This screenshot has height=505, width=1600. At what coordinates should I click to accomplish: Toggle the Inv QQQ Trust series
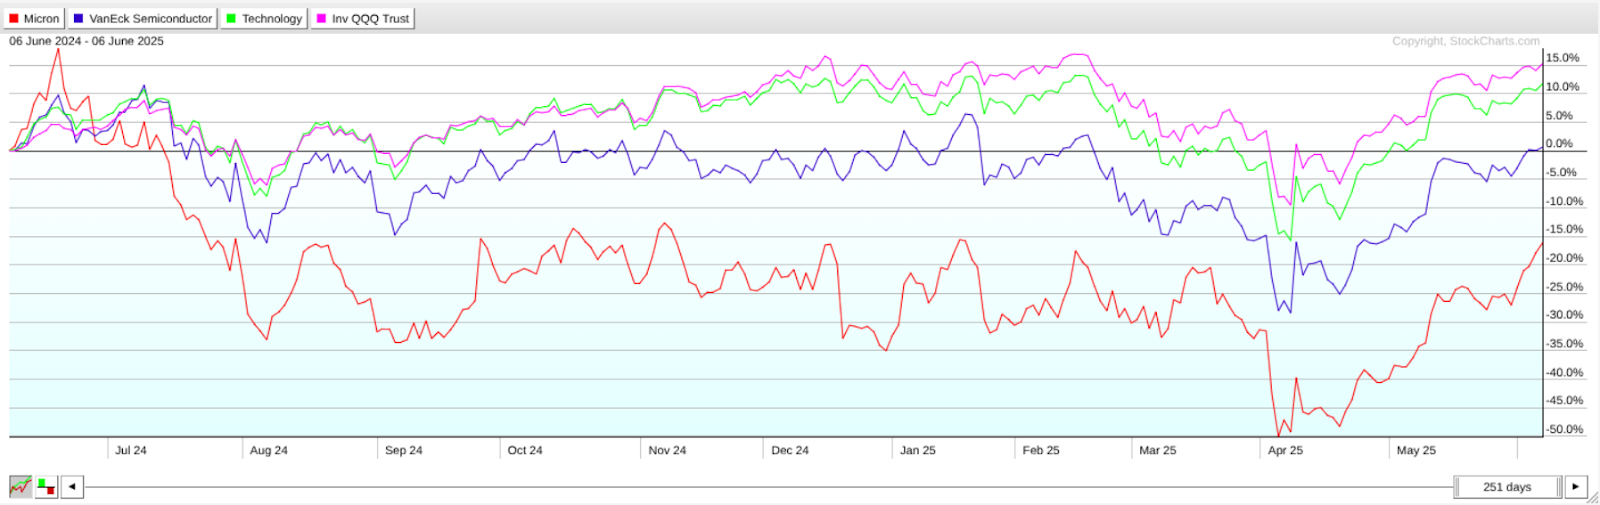click(x=363, y=18)
